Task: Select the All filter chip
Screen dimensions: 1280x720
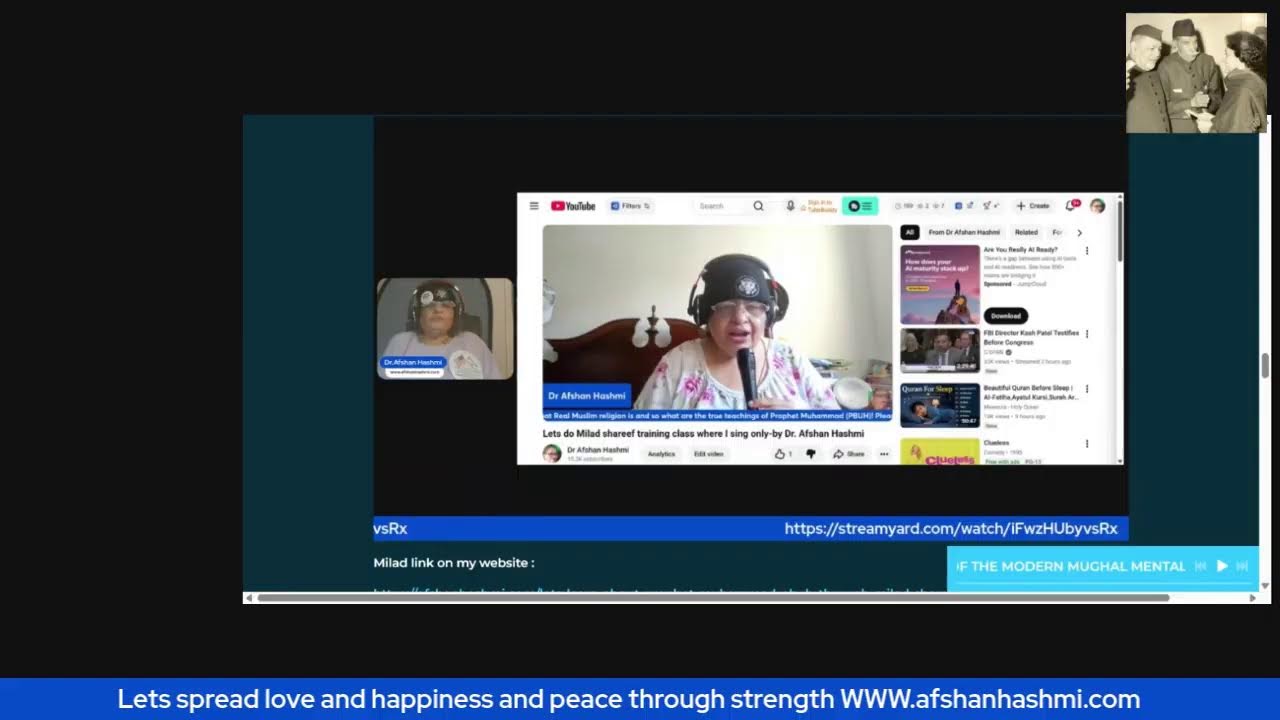Action: pos(909,232)
